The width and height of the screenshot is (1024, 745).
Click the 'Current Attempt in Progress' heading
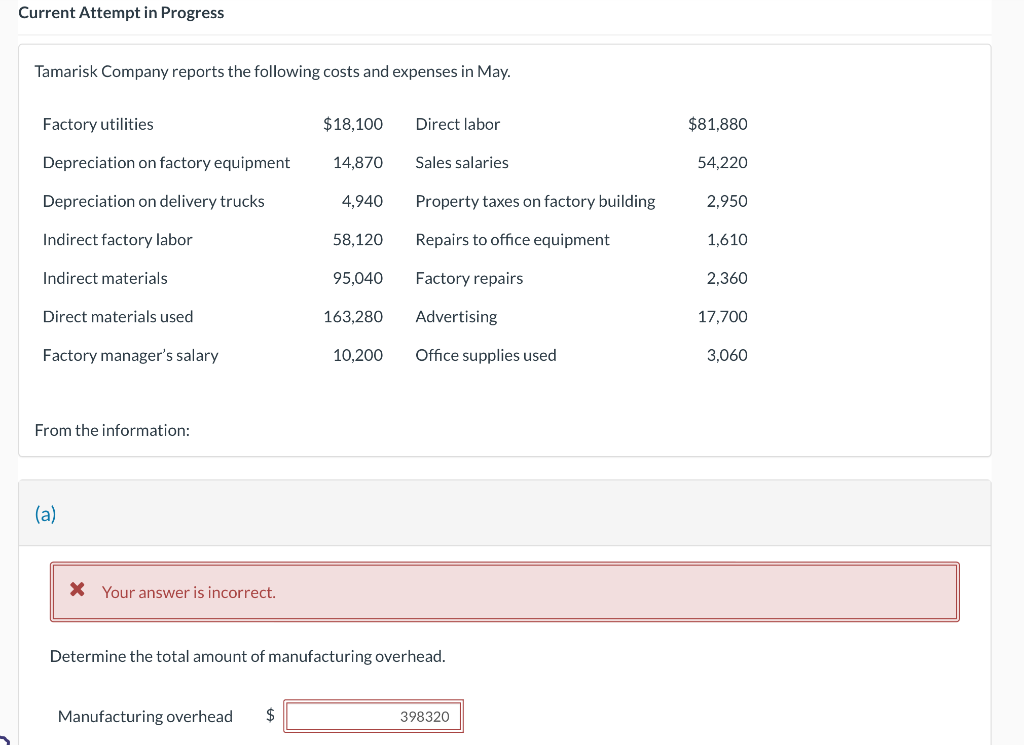point(121,13)
